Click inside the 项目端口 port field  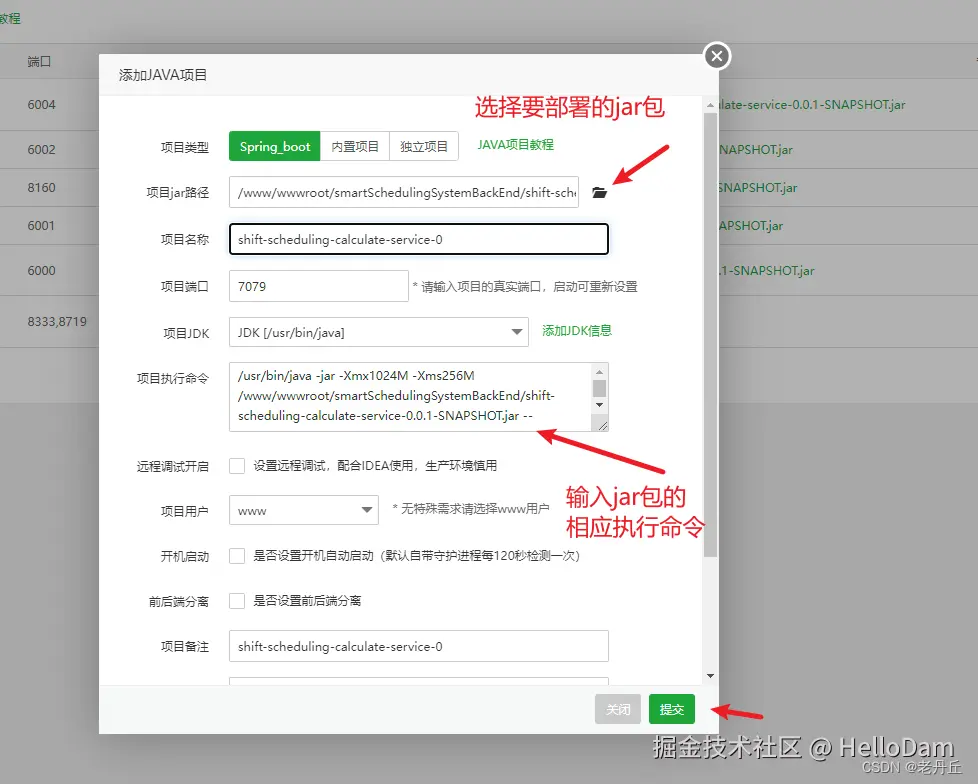coord(318,286)
